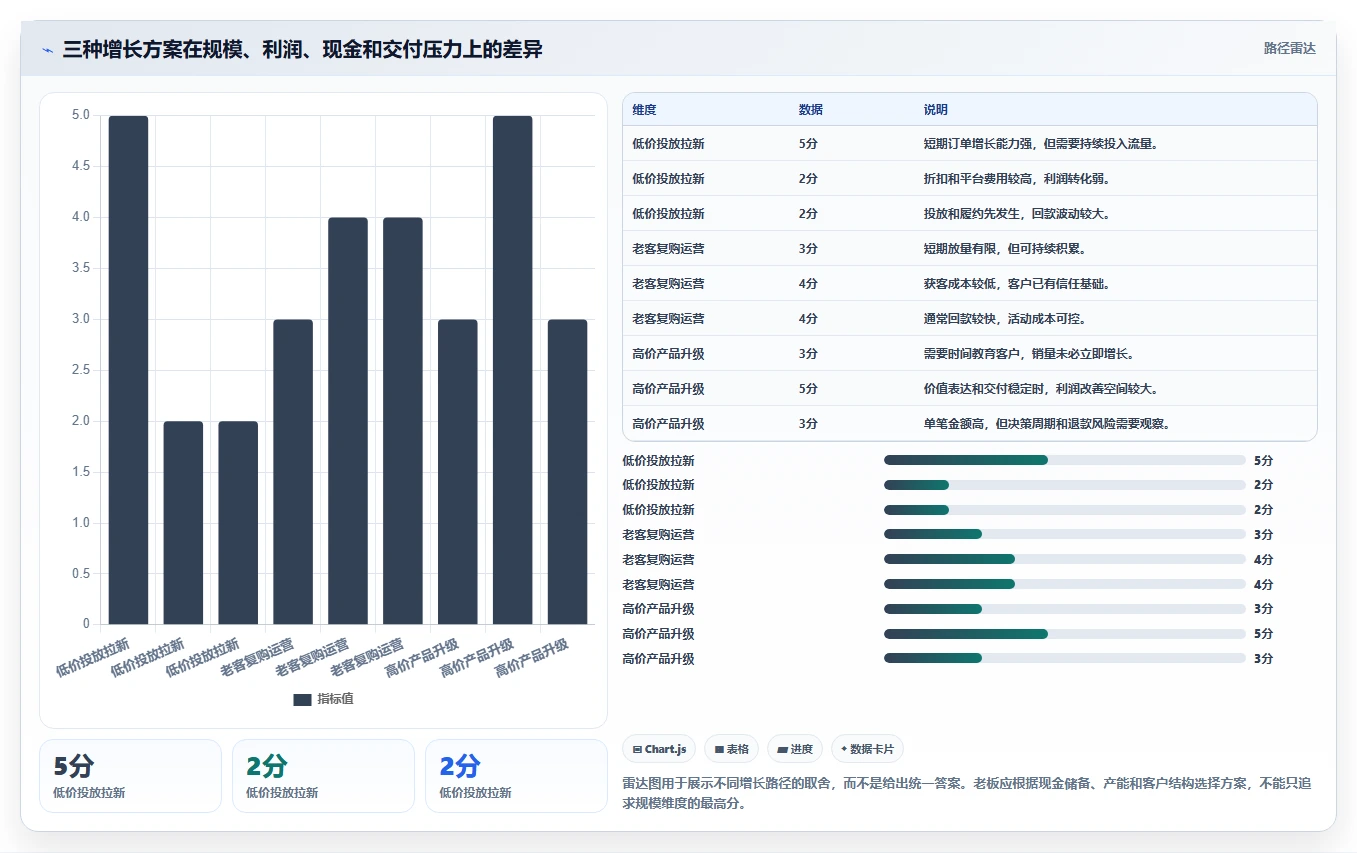Screen dimensions: 1357x853
Task: Click the 3.5 y-axis tick label
Action: pyautogui.click(x=80, y=268)
